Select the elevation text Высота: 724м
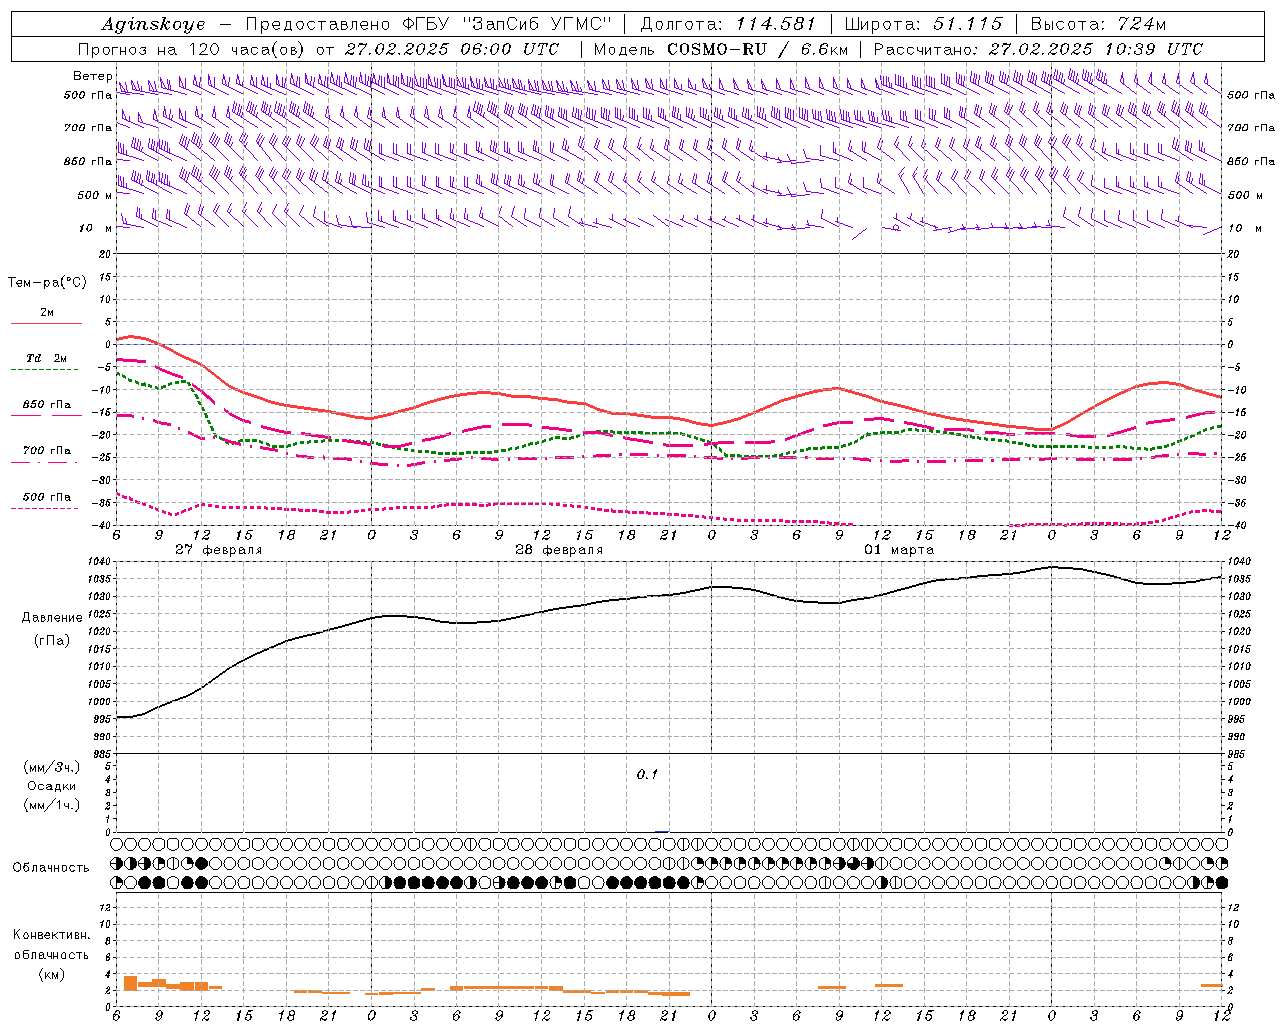This screenshot has height=1024, width=1280. (1098, 24)
